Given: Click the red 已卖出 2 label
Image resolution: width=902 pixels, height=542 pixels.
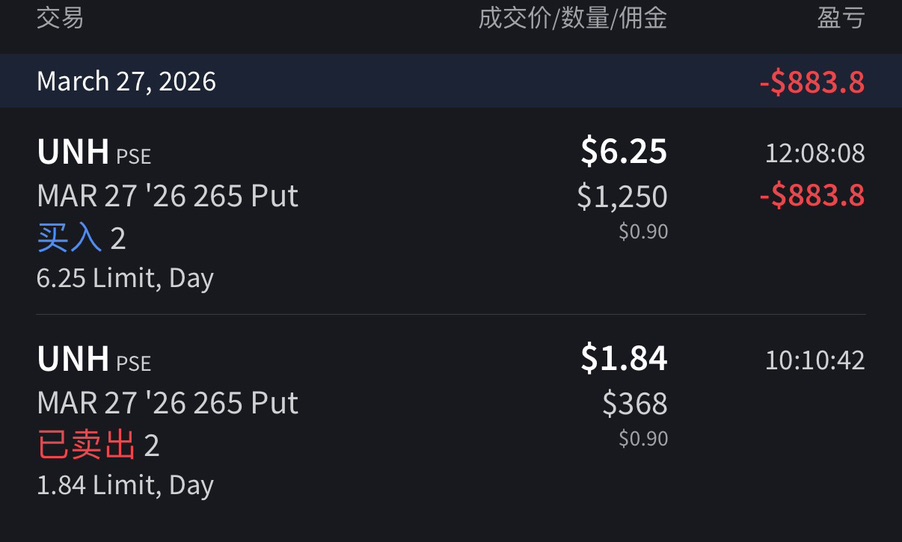Looking at the screenshot, I should click(98, 445).
